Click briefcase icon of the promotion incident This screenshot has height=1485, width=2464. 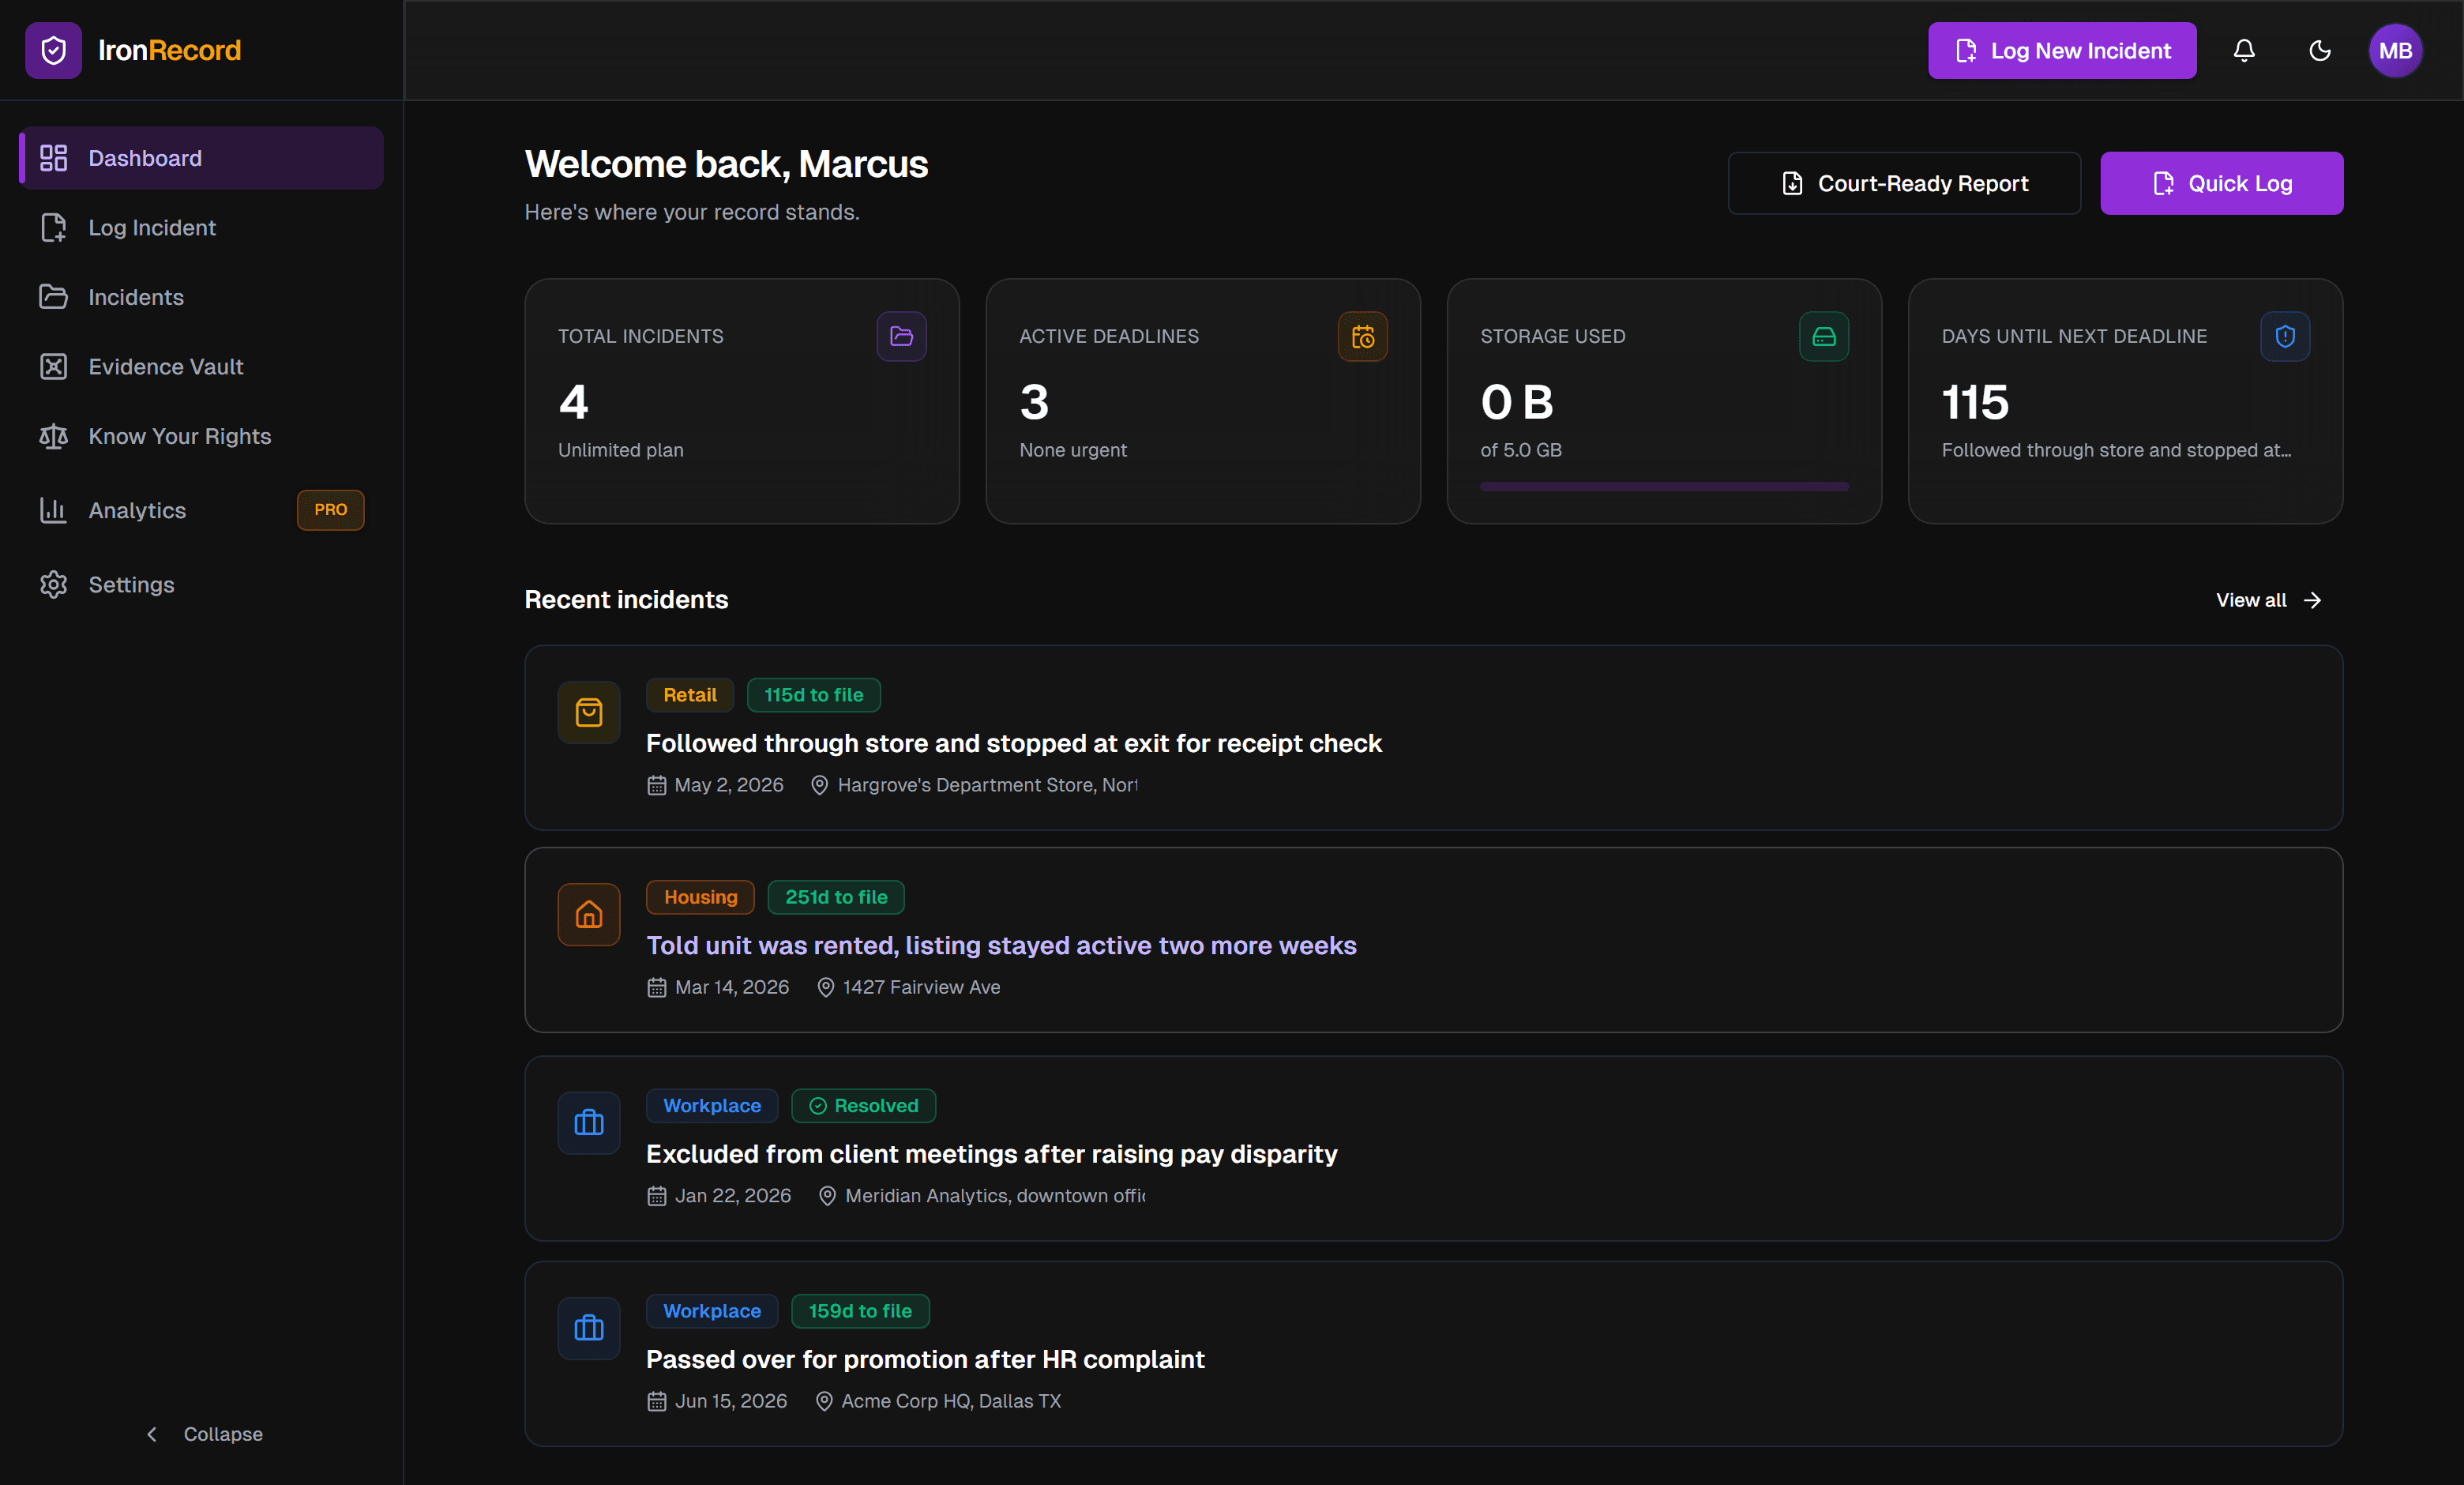[x=589, y=1328]
